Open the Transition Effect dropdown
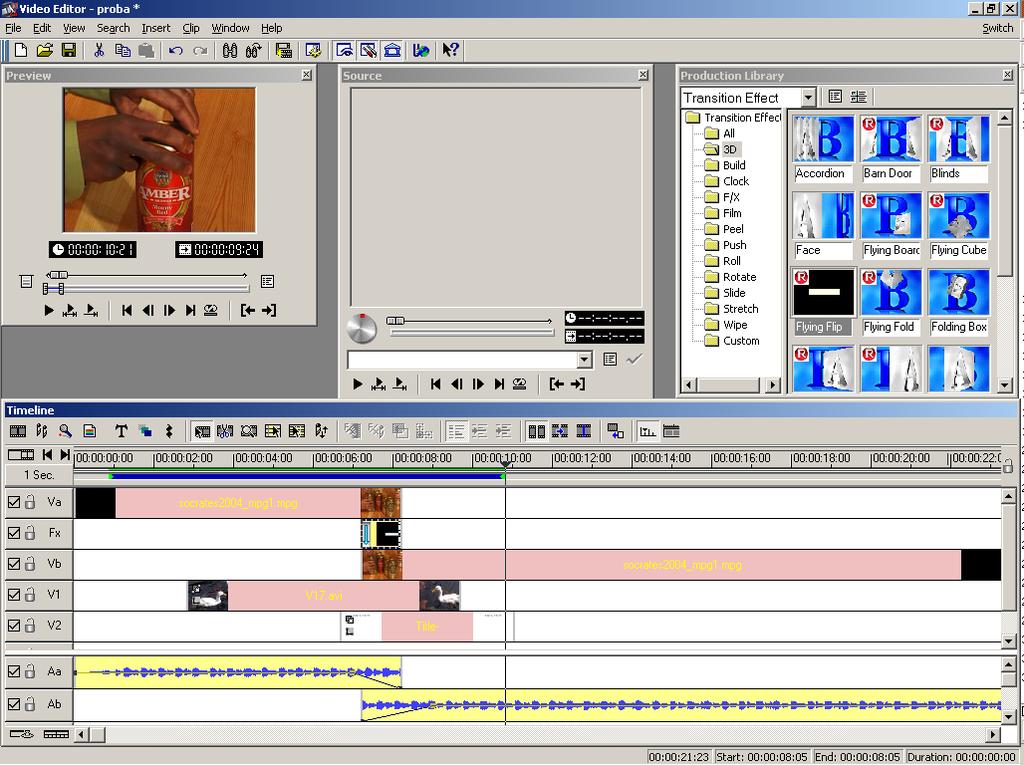This screenshot has width=1024, height=765. click(x=808, y=97)
